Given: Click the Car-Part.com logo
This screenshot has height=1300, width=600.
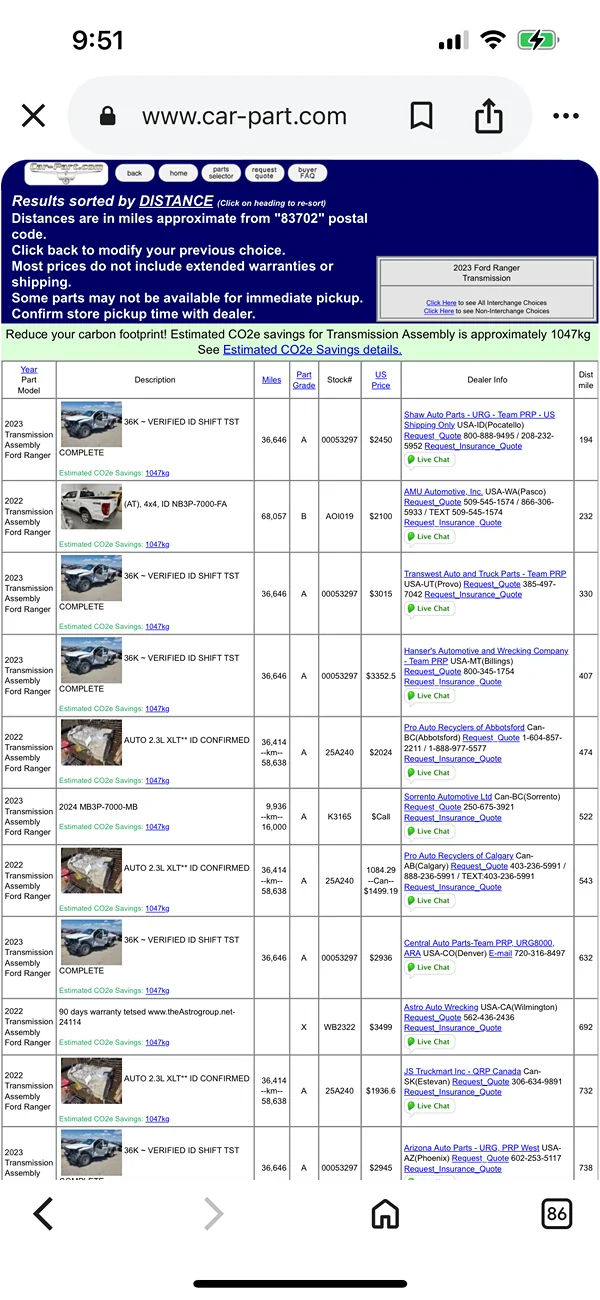Looking at the screenshot, I should click(66, 172).
